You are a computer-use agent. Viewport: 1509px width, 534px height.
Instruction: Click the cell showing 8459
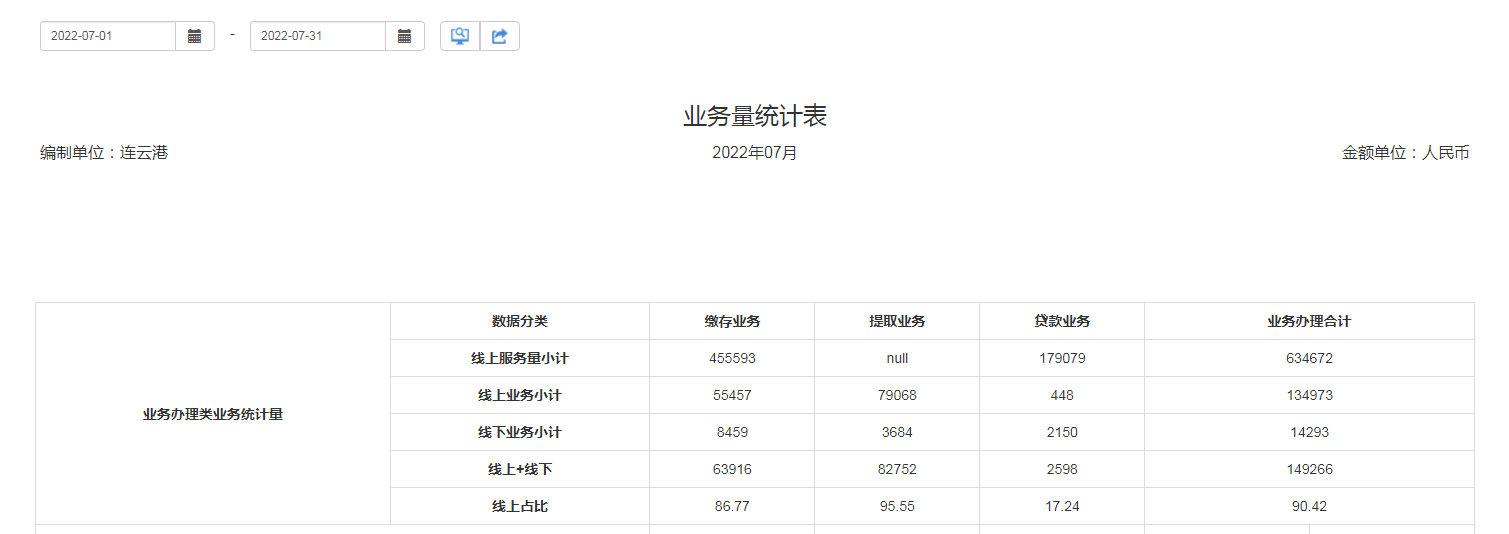tap(732, 432)
